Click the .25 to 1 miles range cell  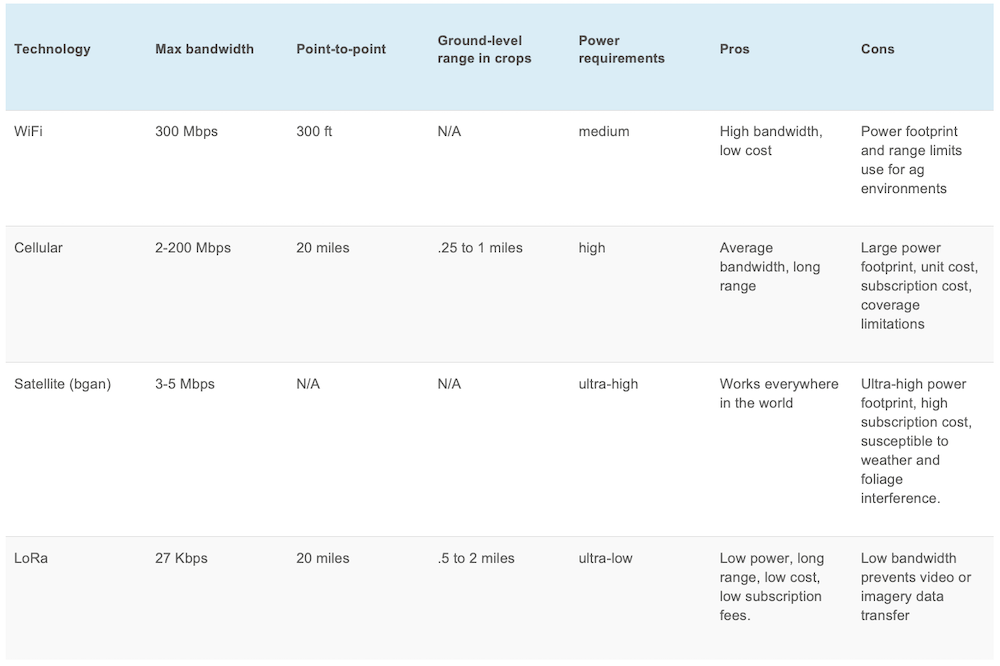tap(480, 248)
